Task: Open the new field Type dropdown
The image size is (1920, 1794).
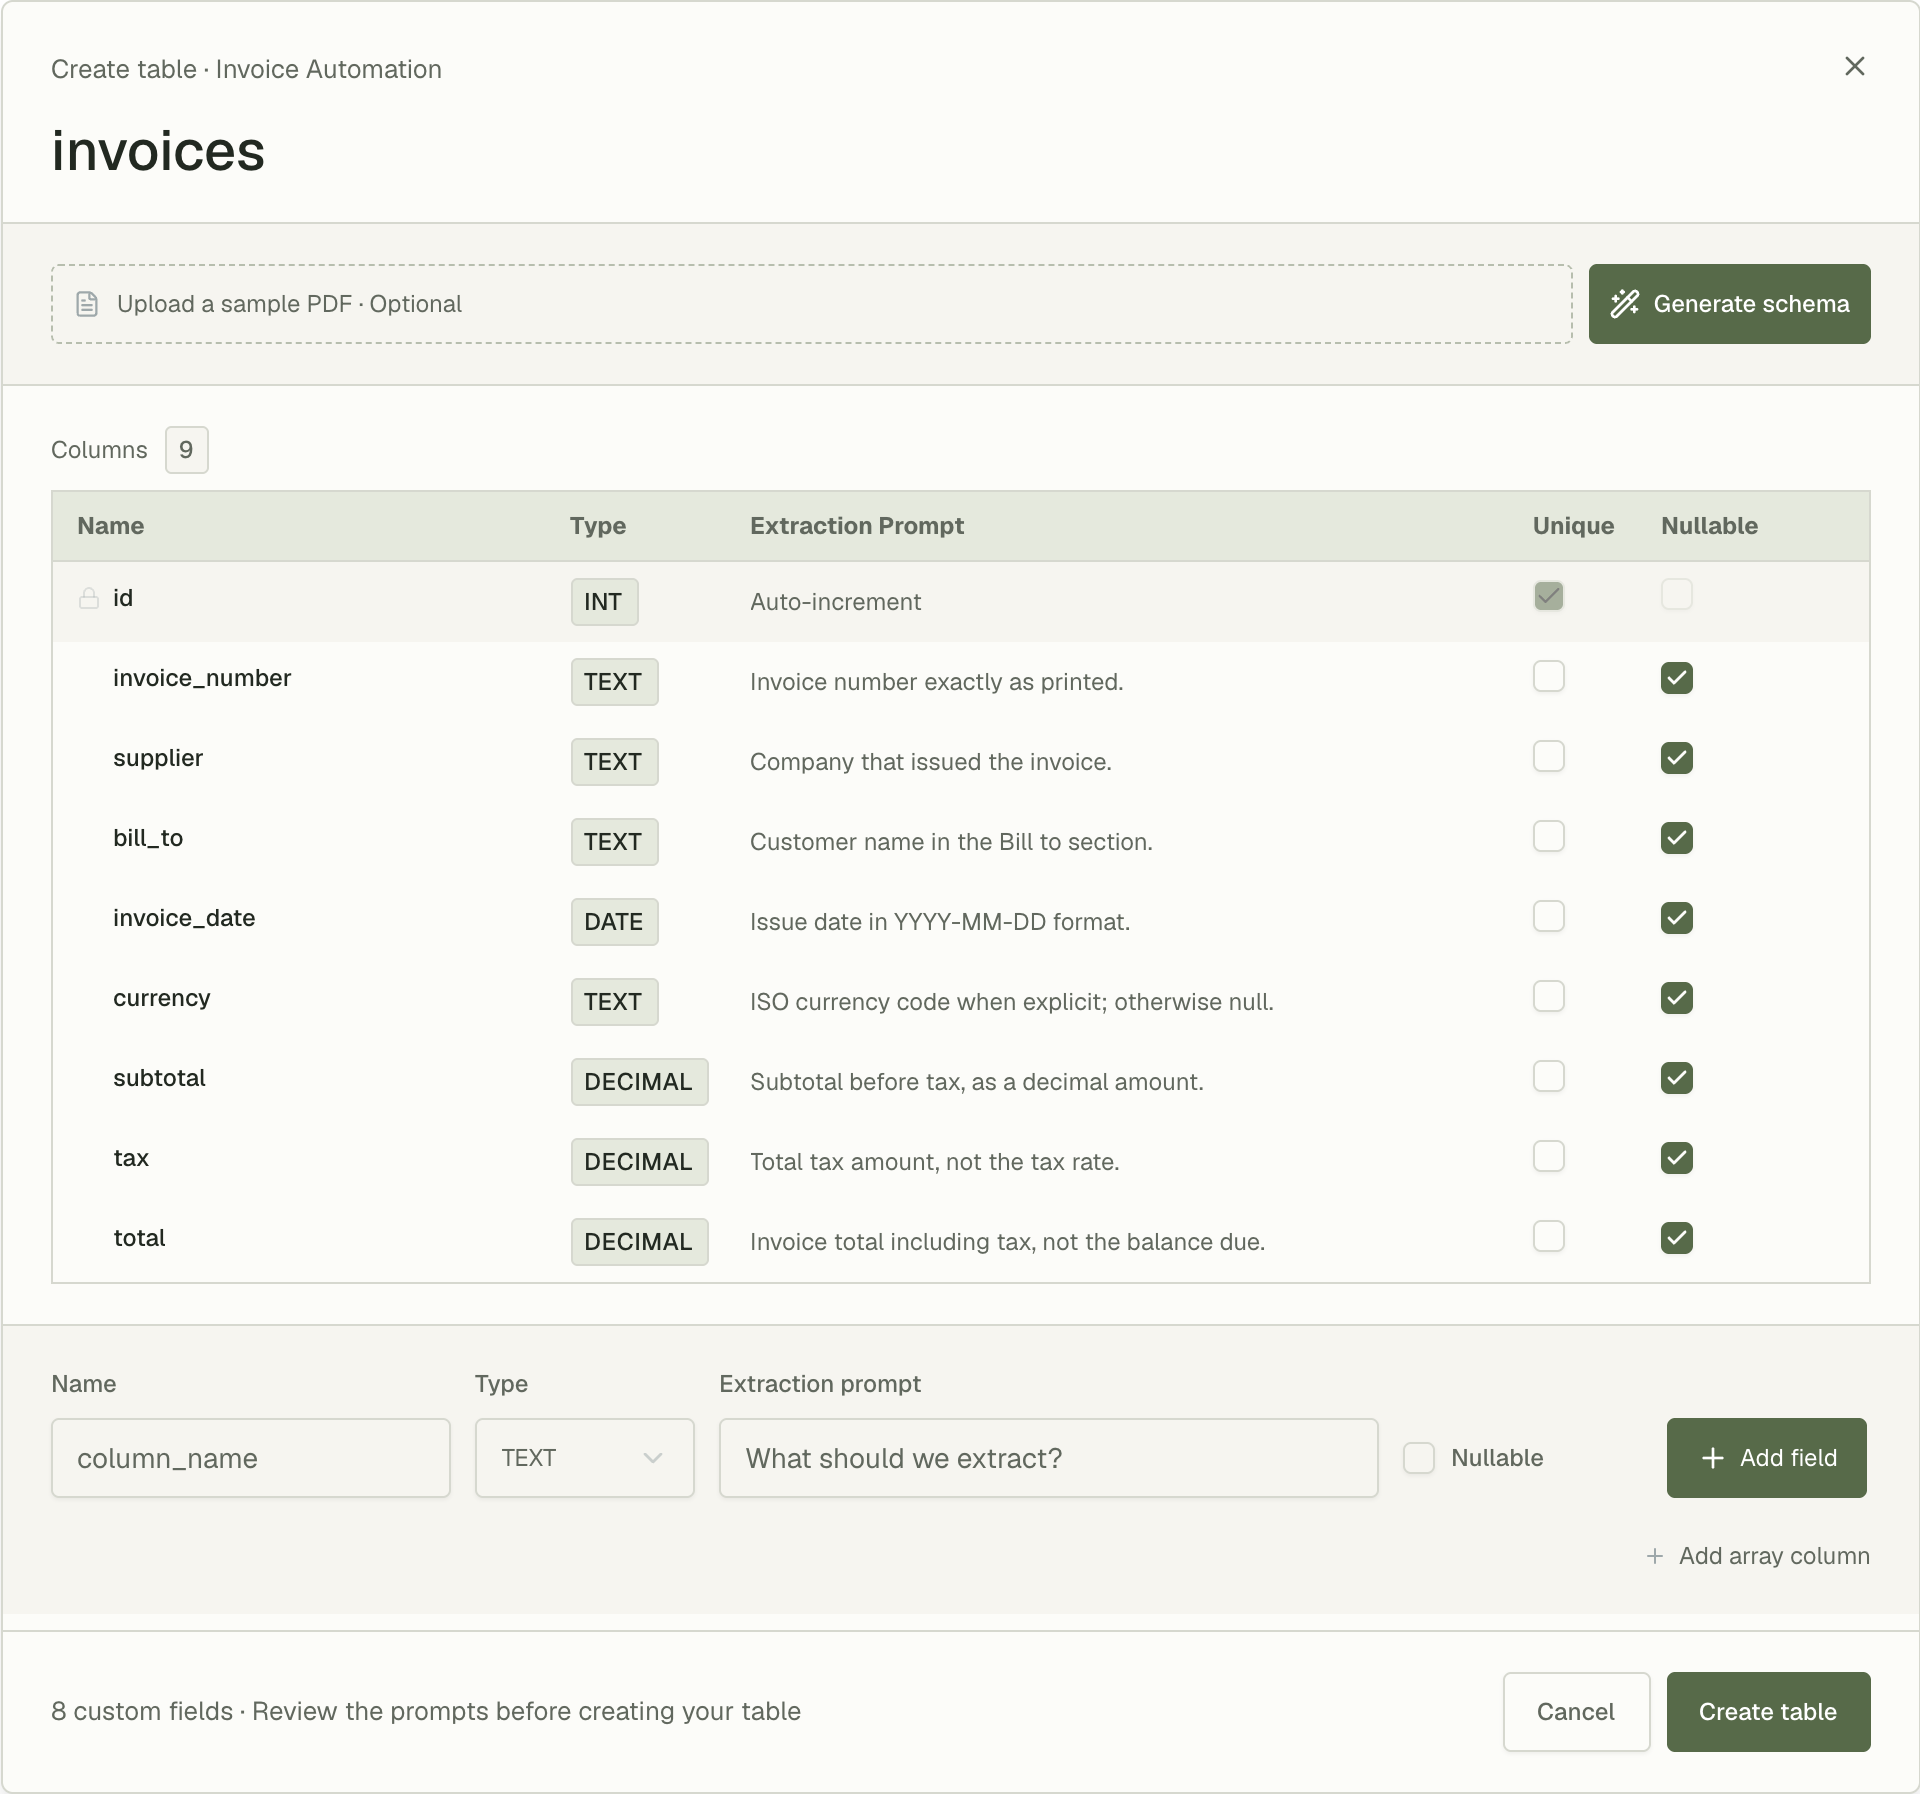Action: point(585,1458)
